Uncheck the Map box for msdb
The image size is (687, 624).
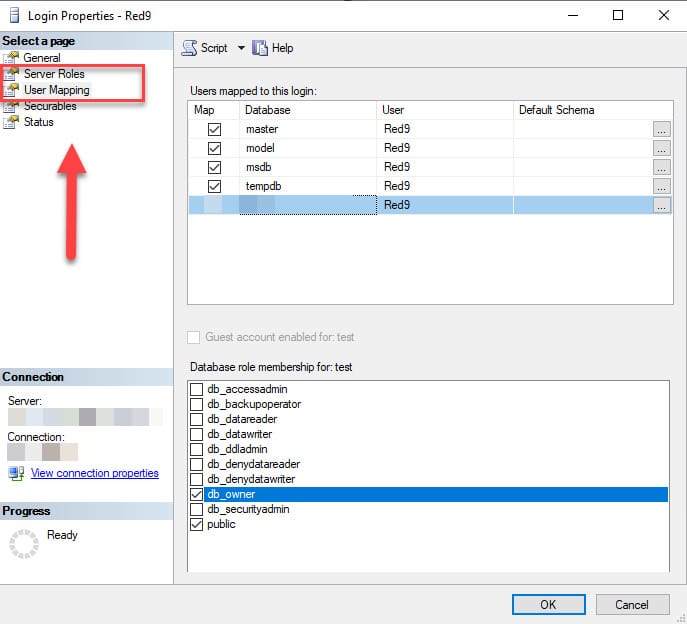click(x=214, y=167)
